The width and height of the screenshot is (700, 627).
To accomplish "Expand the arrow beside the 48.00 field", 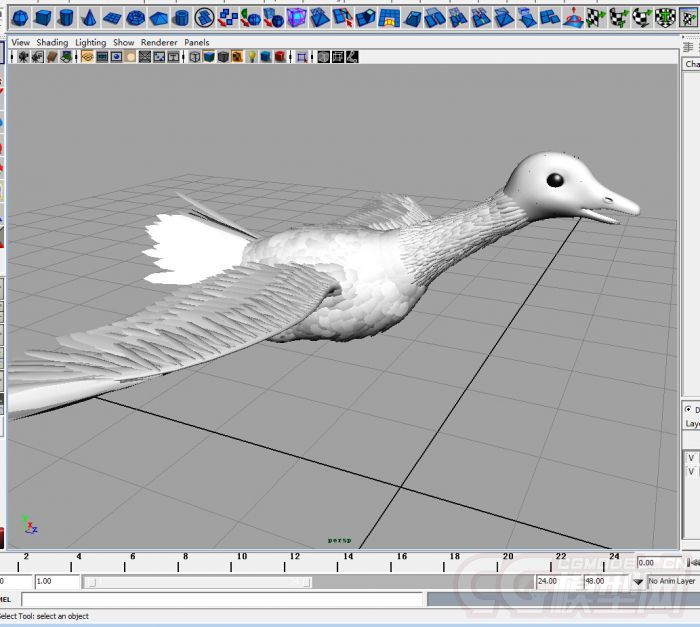I will tap(638, 581).
